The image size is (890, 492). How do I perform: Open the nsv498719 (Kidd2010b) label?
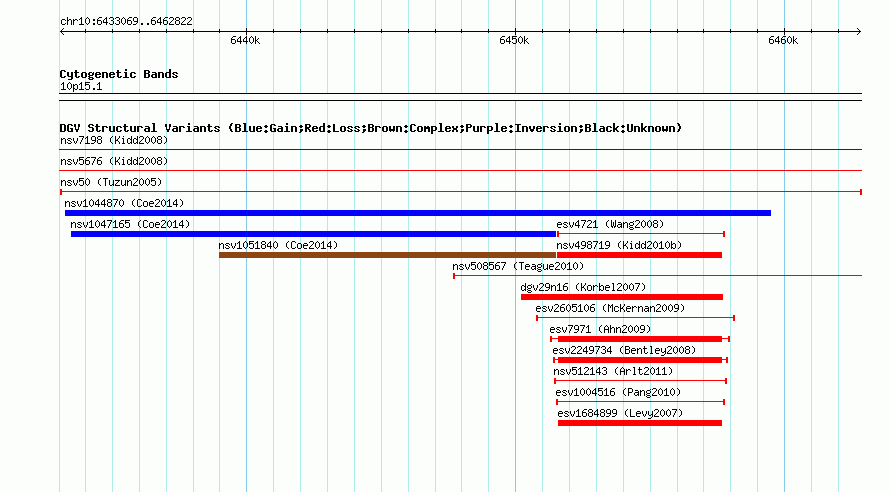point(619,245)
